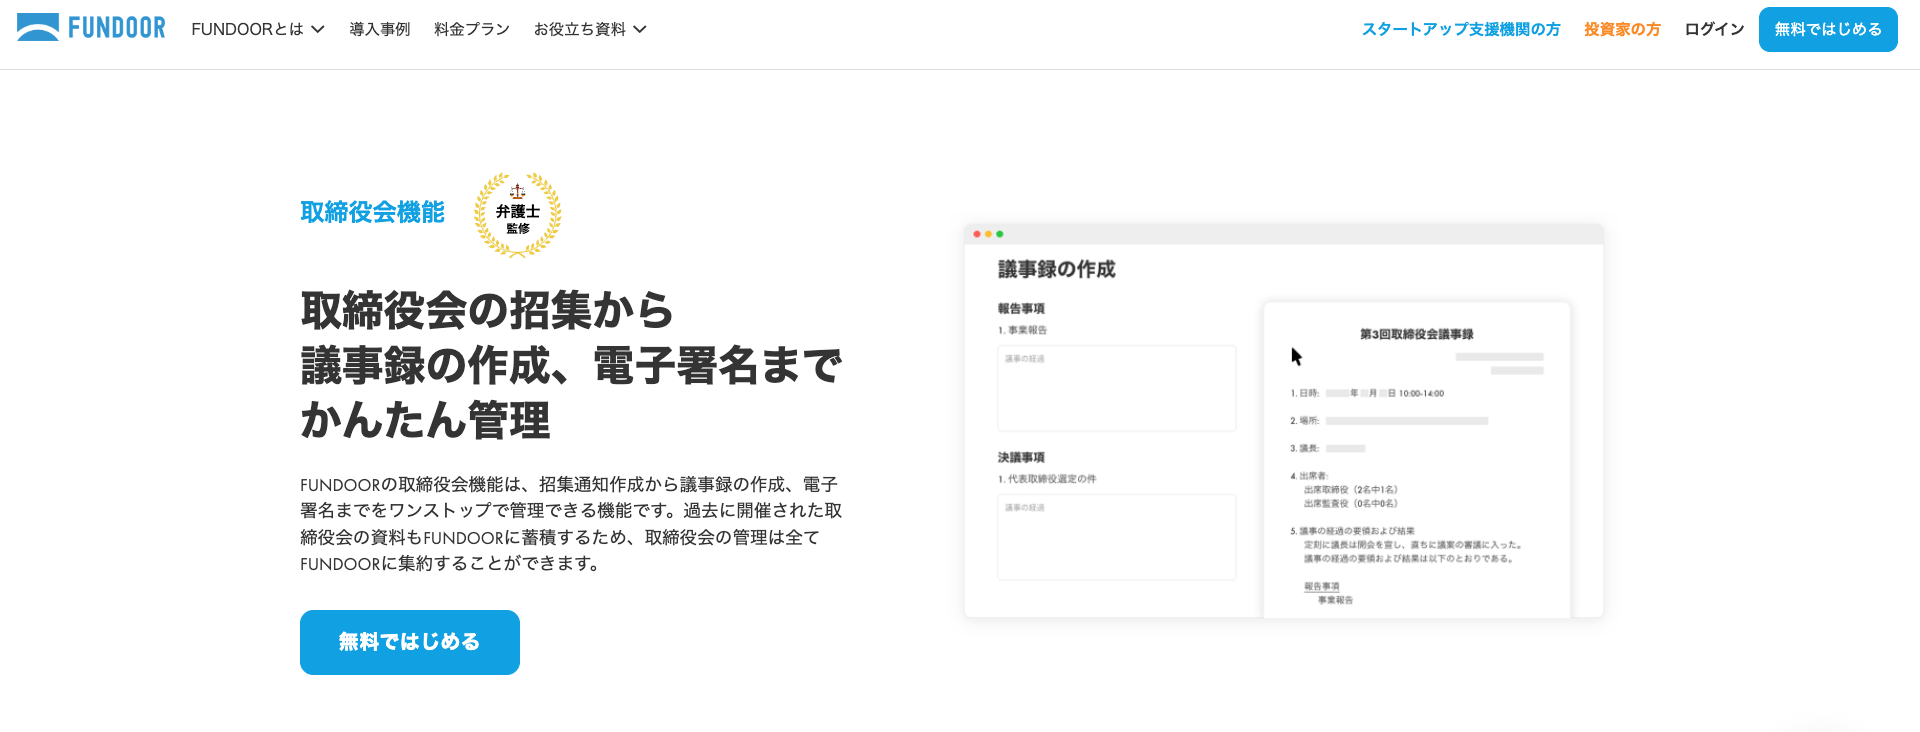Click the 取締役会機能 blue label

point(373,212)
